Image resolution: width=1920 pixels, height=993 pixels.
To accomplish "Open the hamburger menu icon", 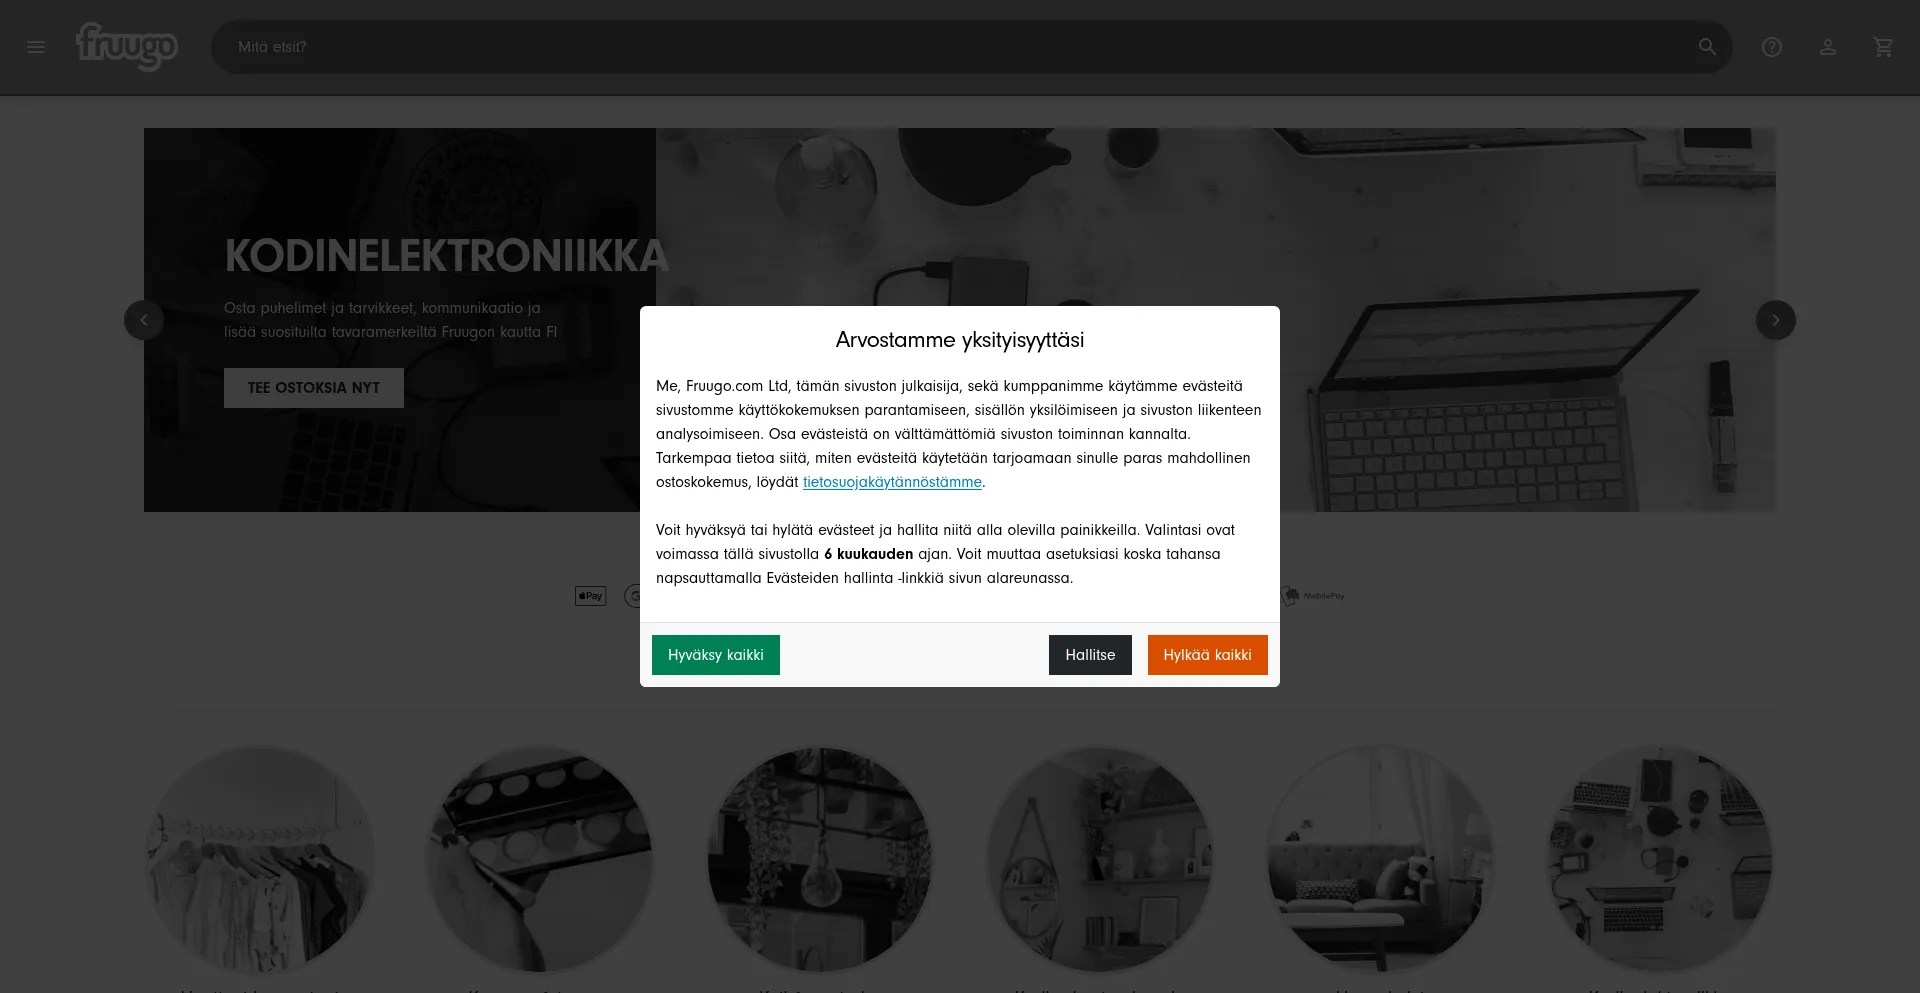I will pos(36,47).
